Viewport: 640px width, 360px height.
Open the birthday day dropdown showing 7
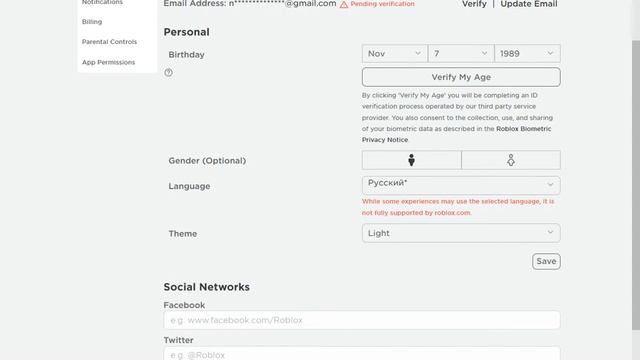461,53
